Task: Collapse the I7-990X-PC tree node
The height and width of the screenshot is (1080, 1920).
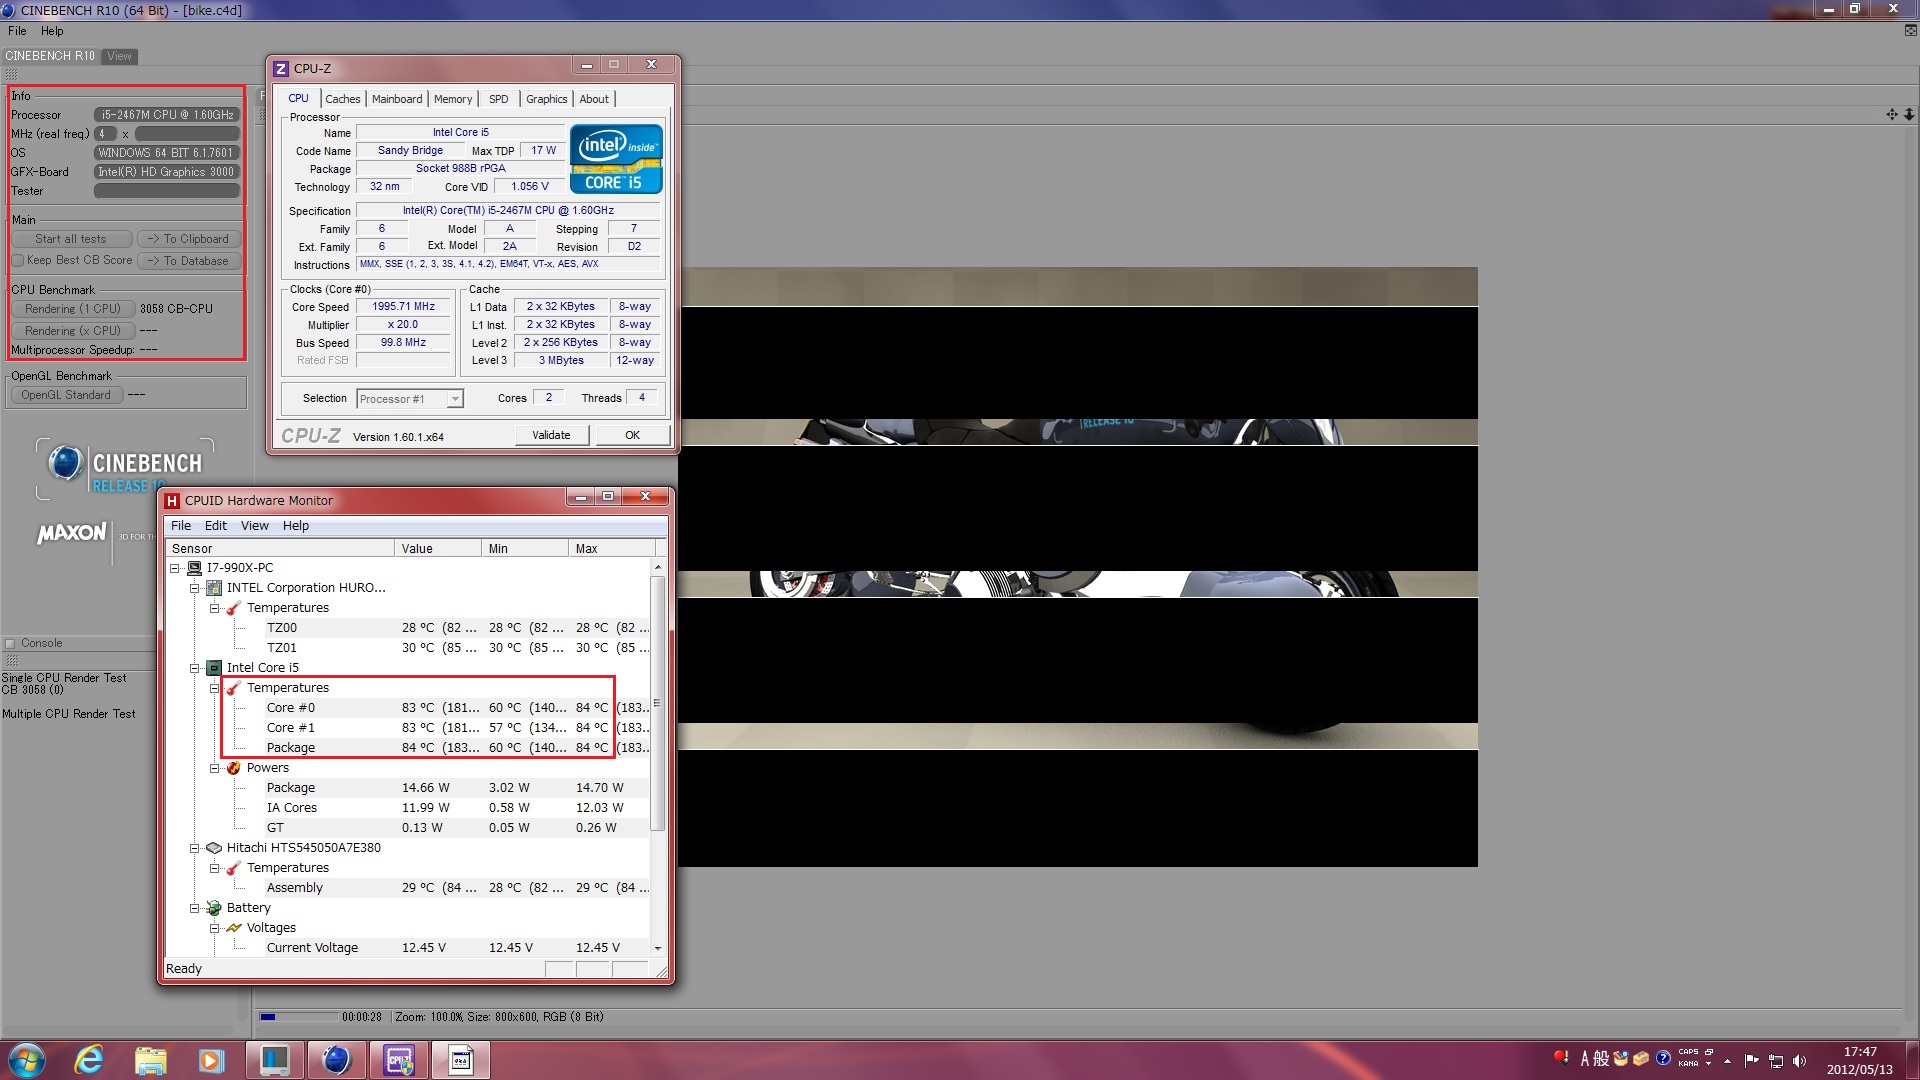Action: [x=175, y=568]
